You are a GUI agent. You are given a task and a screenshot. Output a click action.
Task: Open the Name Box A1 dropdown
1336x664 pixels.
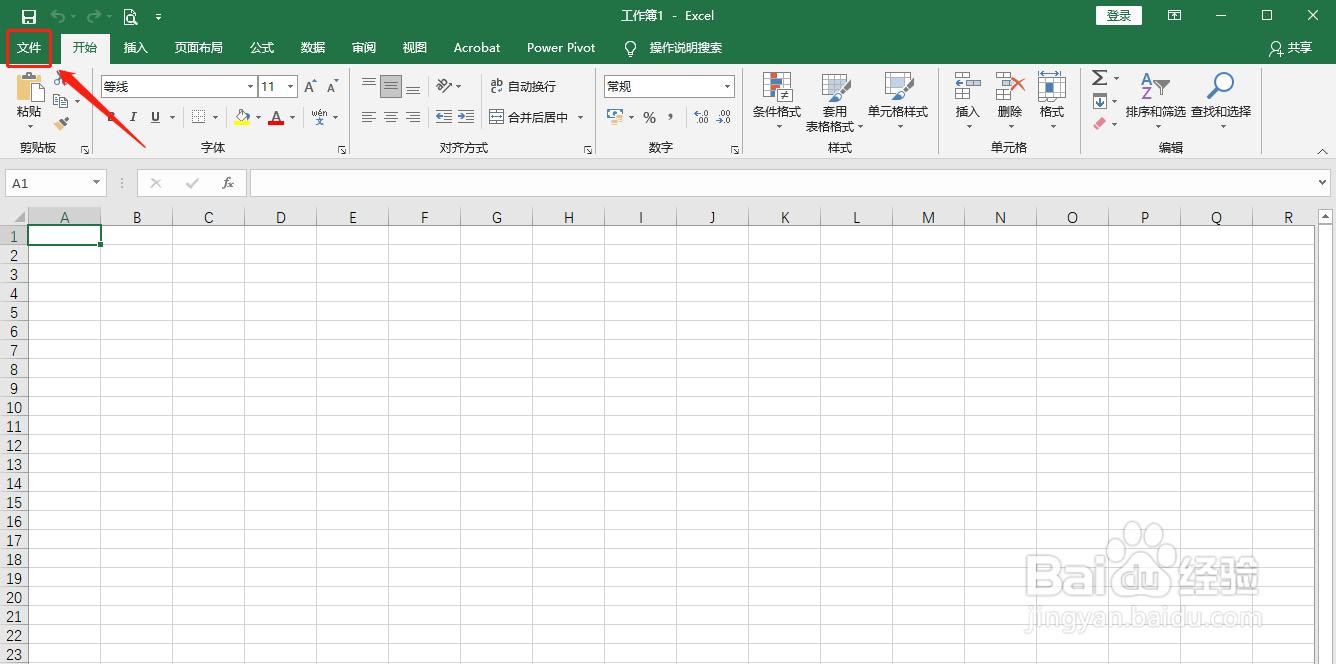pos(97,183)
